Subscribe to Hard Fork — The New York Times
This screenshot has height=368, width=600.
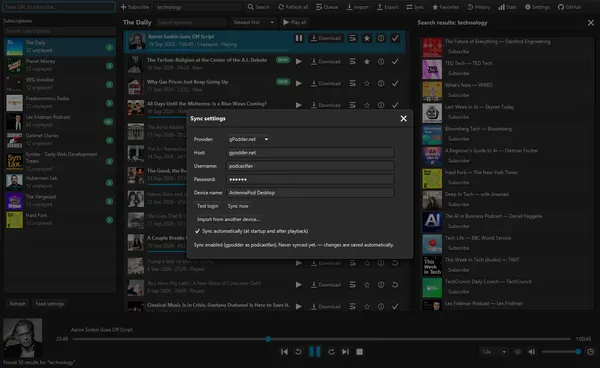[458, 183]
